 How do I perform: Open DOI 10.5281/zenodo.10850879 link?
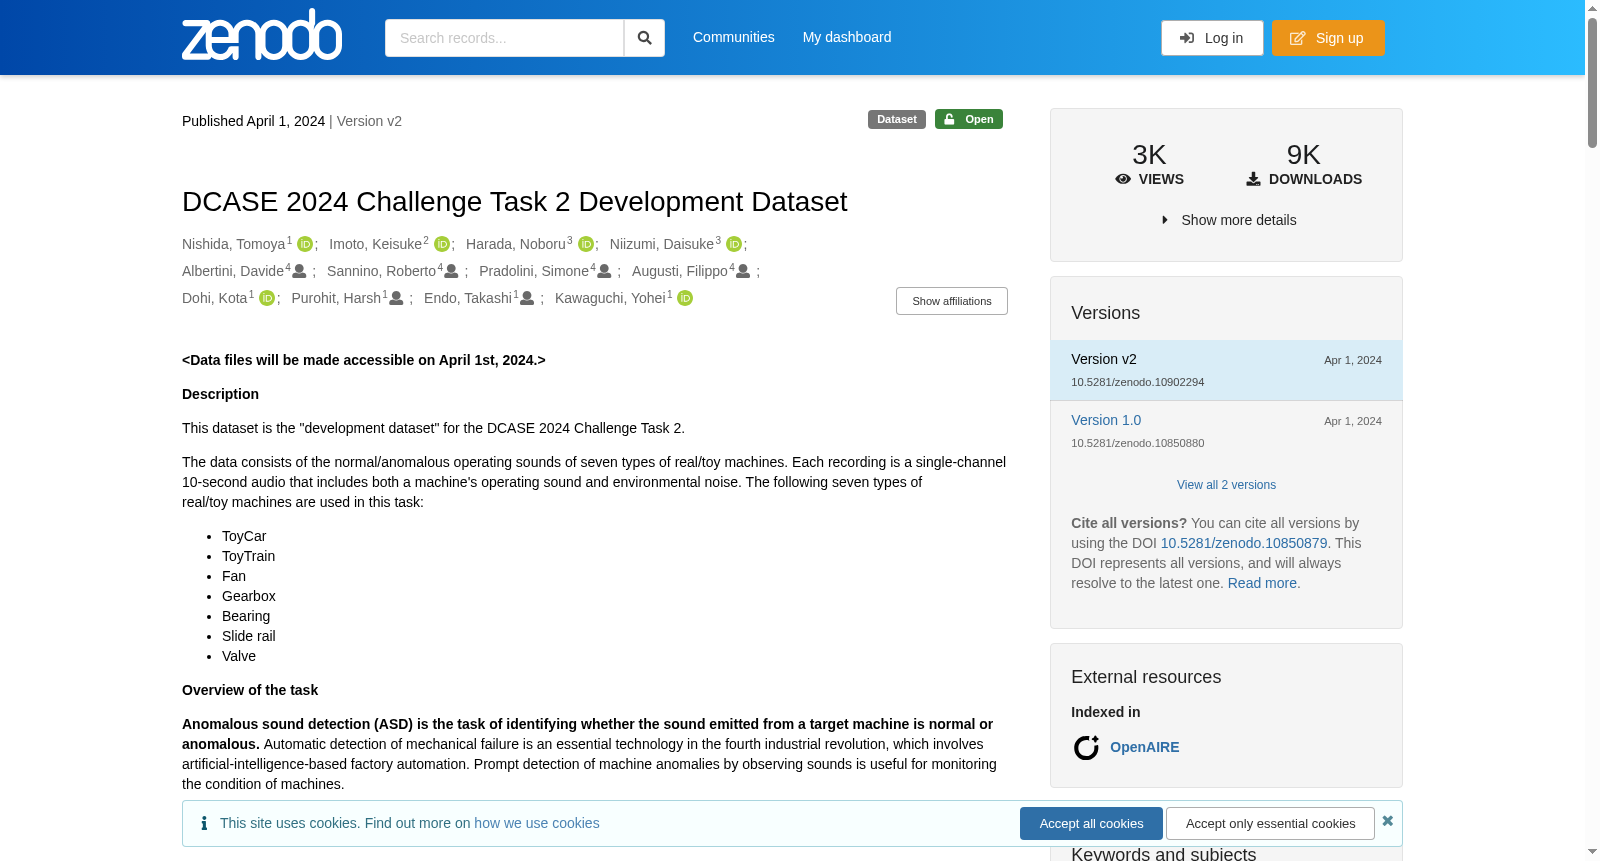click(1244, 543)
